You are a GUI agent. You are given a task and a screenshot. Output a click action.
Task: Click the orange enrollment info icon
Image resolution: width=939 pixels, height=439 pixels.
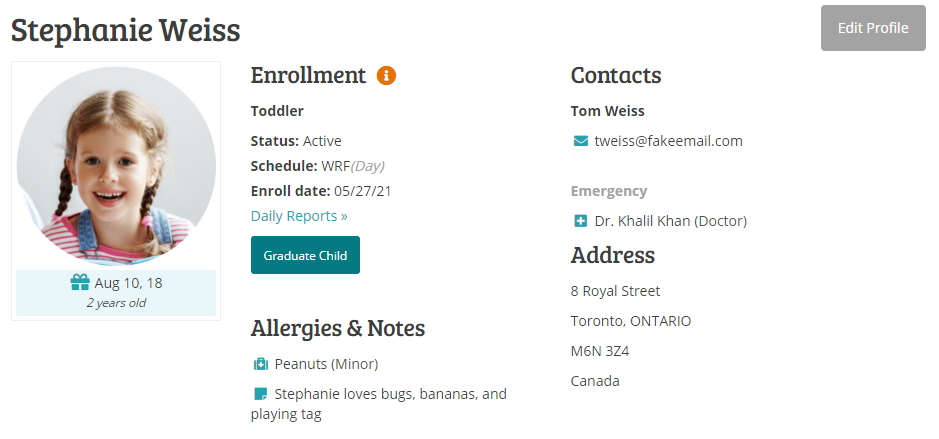[386, 76]
